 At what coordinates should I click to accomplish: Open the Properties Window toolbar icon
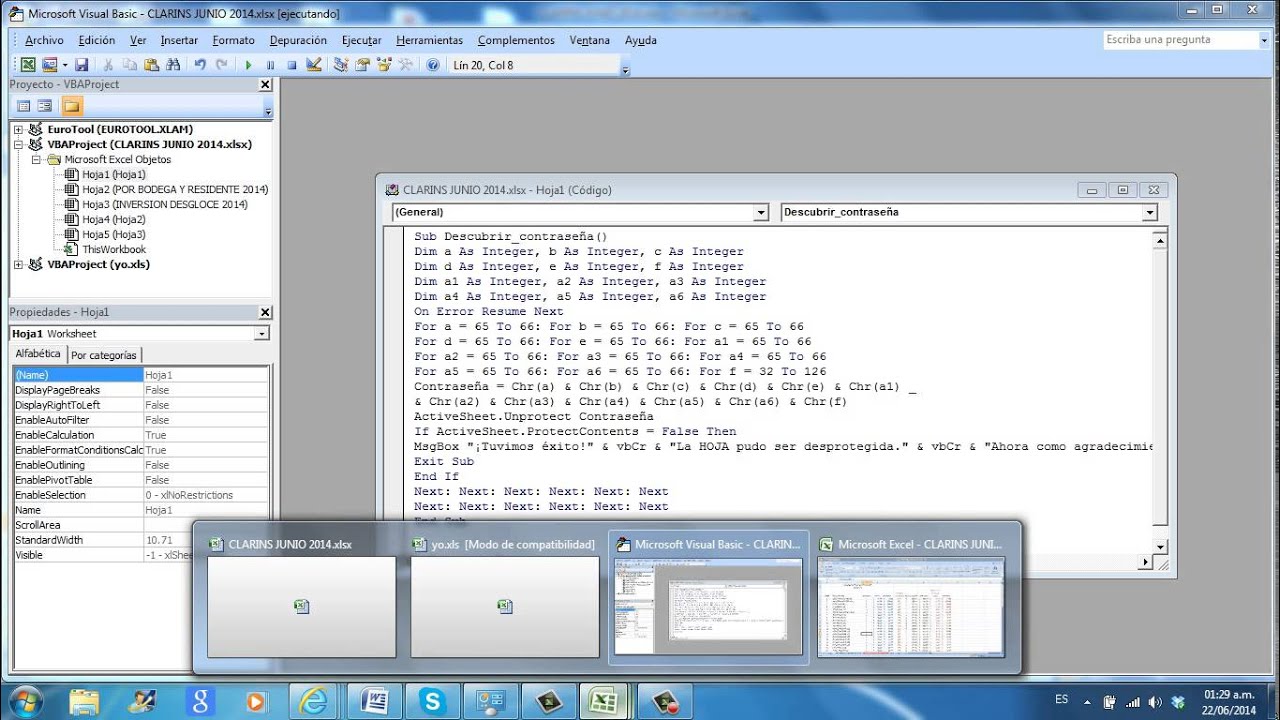tap(362, 64)
